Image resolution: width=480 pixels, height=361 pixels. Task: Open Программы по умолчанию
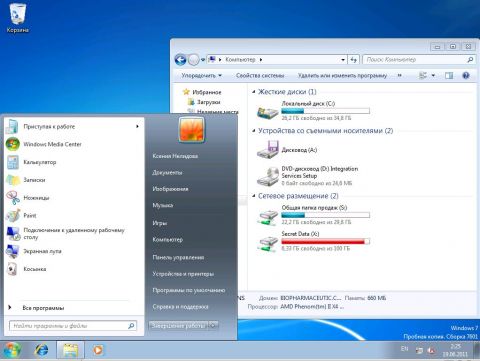coord(189,290)
